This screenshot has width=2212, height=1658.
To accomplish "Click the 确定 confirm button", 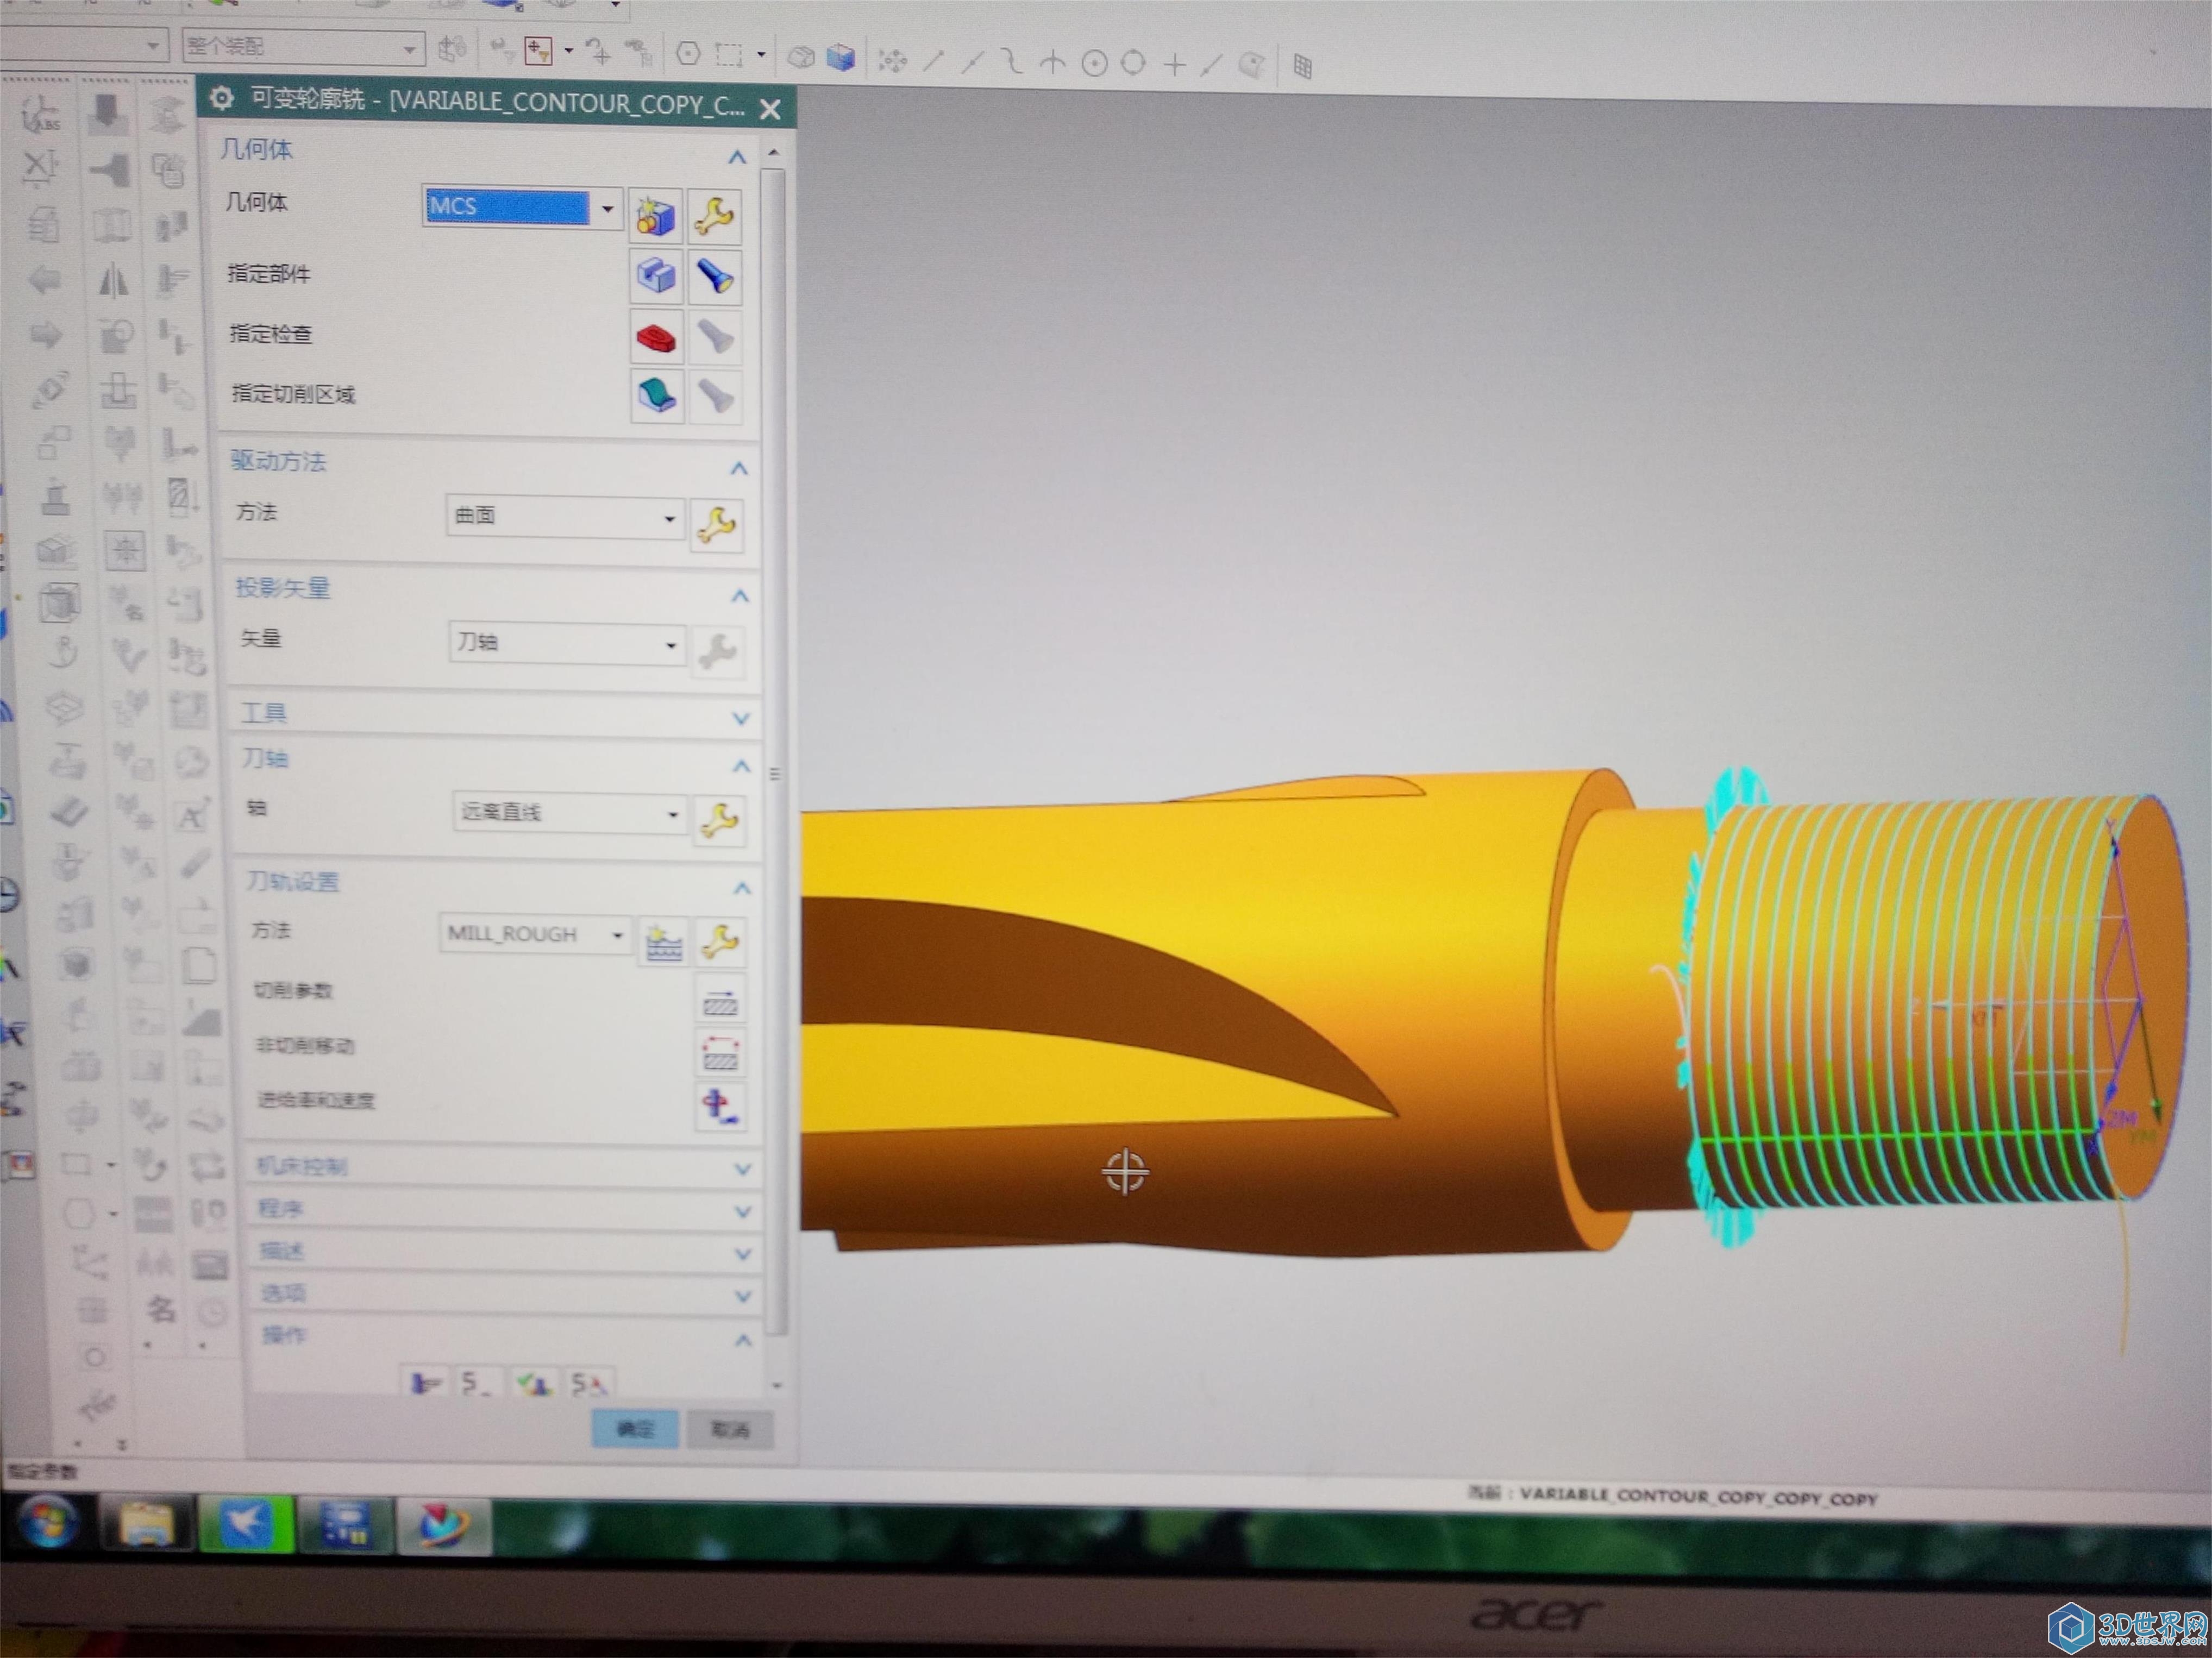I will (635, 1428).
